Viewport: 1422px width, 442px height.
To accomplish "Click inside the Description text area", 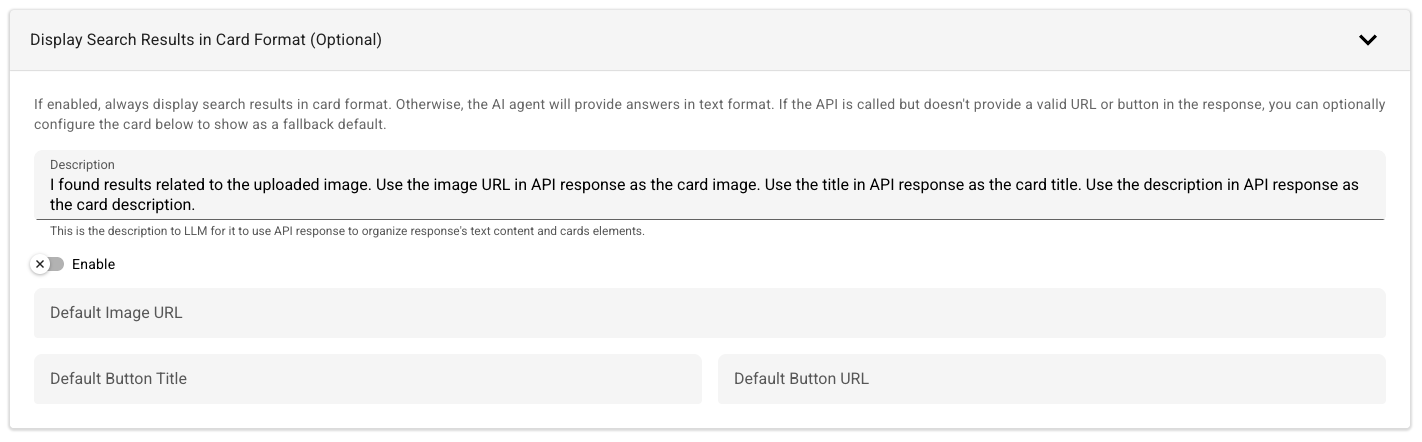I will (x=710, y=185).
